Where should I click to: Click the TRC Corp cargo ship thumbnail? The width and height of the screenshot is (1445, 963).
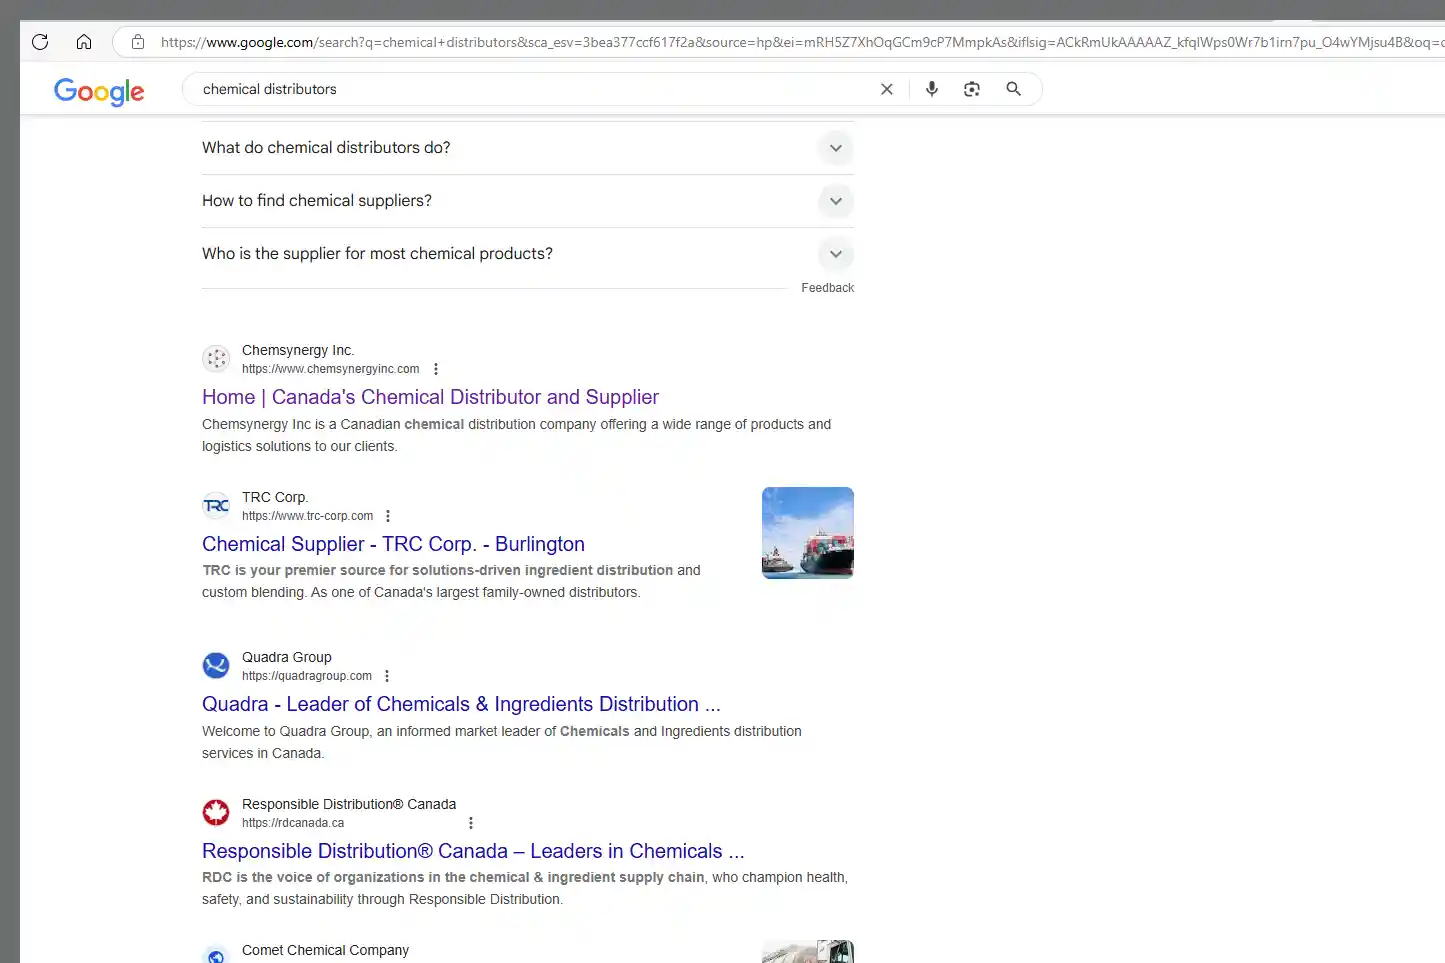tap(807, 533)
